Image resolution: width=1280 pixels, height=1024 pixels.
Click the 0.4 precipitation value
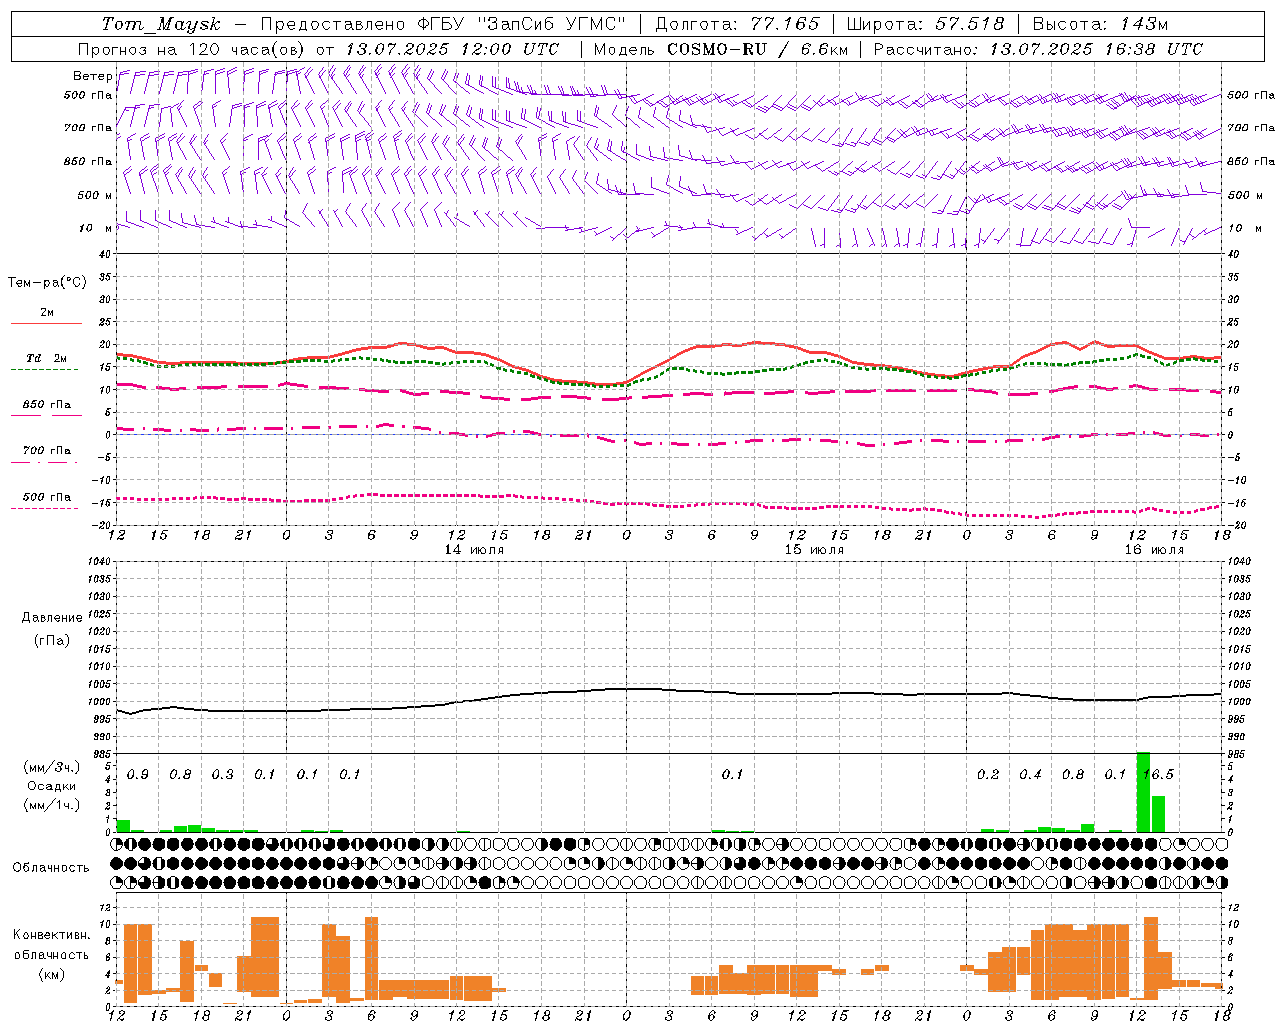click(1030, 775)
